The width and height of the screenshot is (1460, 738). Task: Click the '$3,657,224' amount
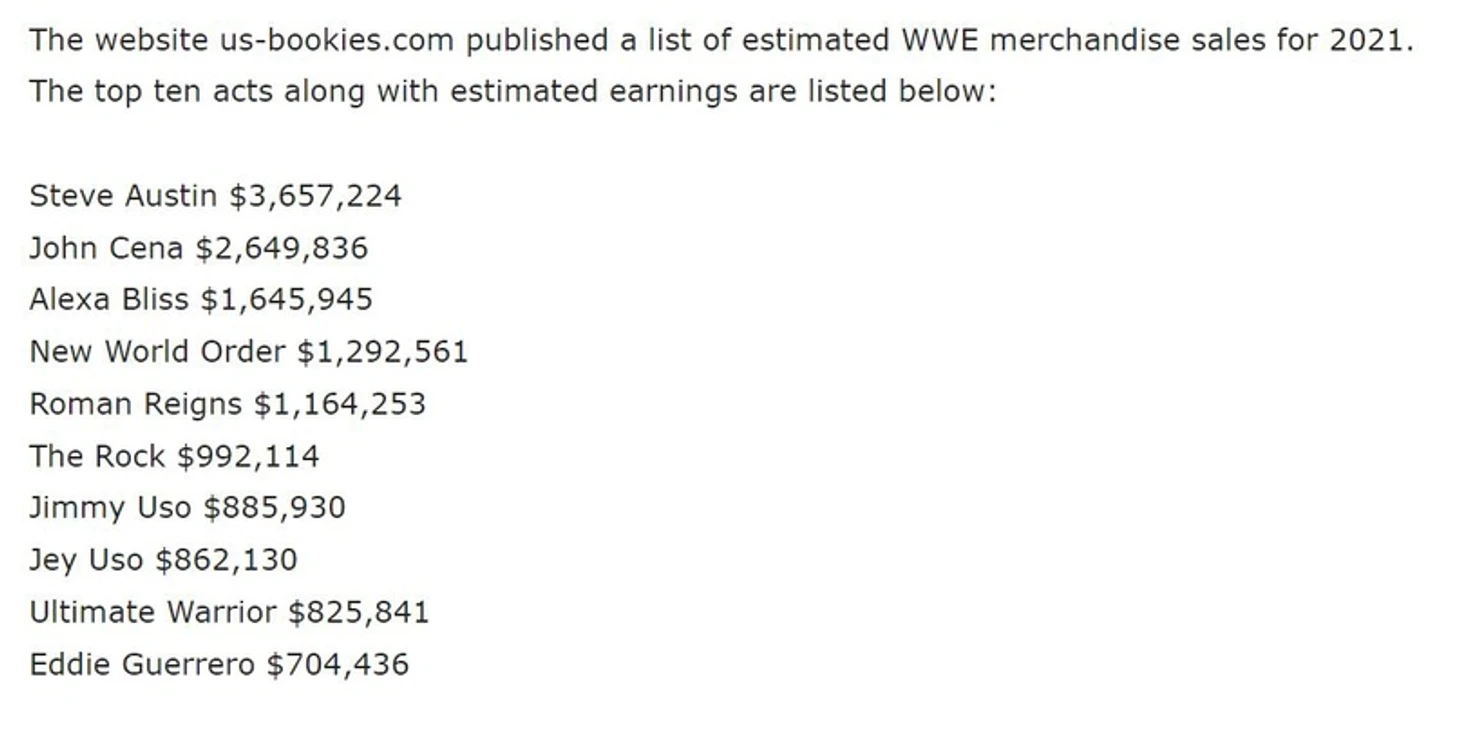[x=315, y=196]
